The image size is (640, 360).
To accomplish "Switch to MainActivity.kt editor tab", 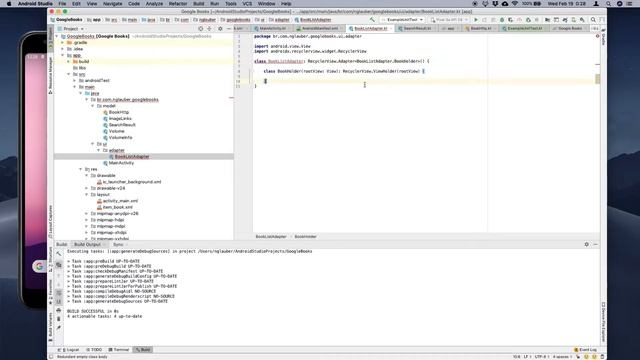I will pos(272,29).
